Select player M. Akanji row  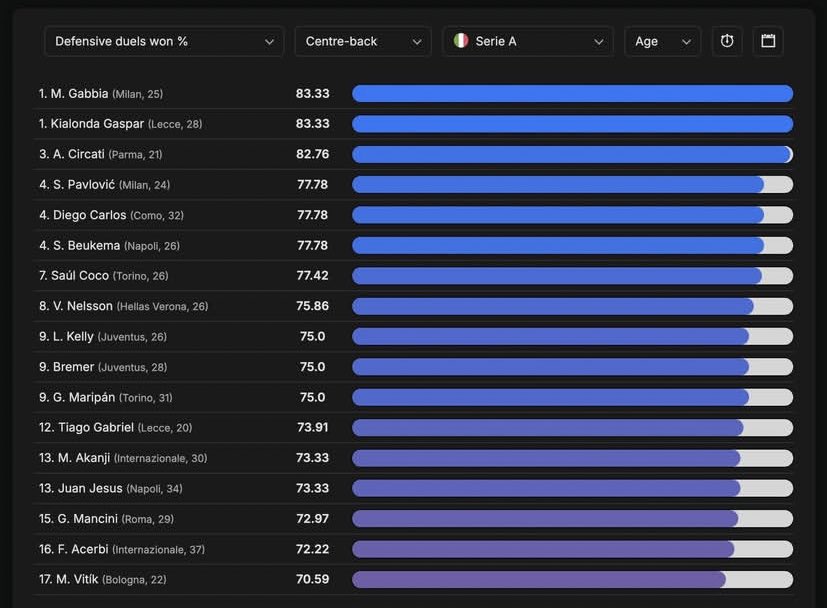[413, 458]
